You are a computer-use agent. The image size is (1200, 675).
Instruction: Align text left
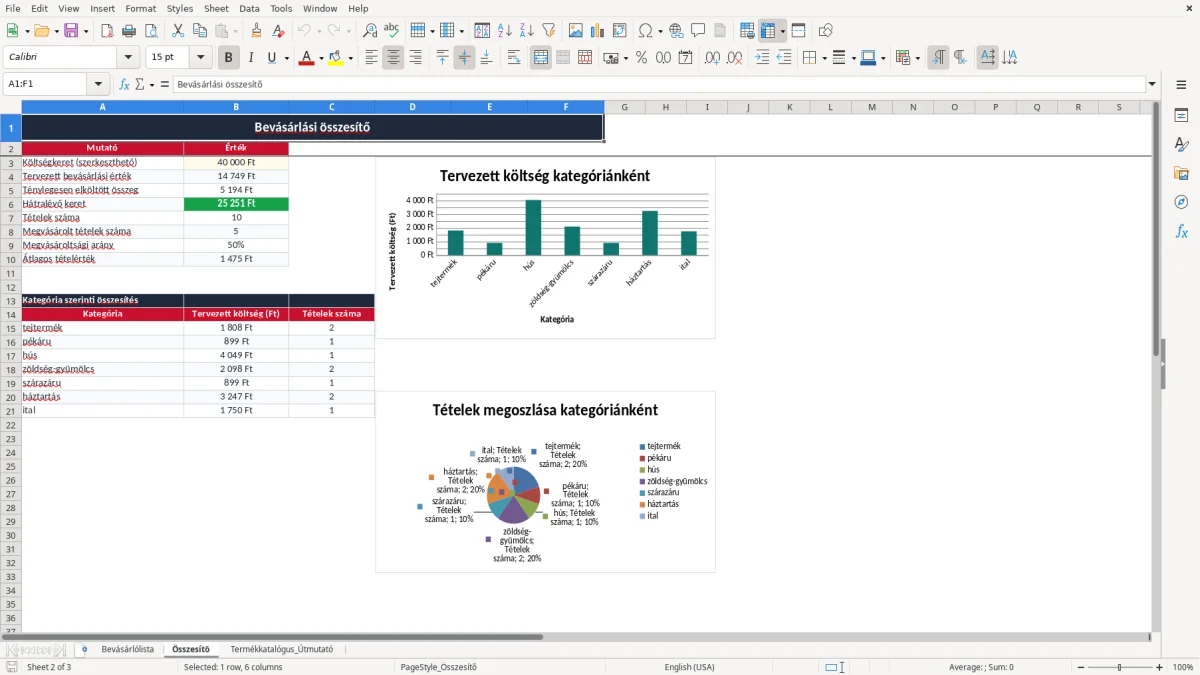tap(372, 57)
